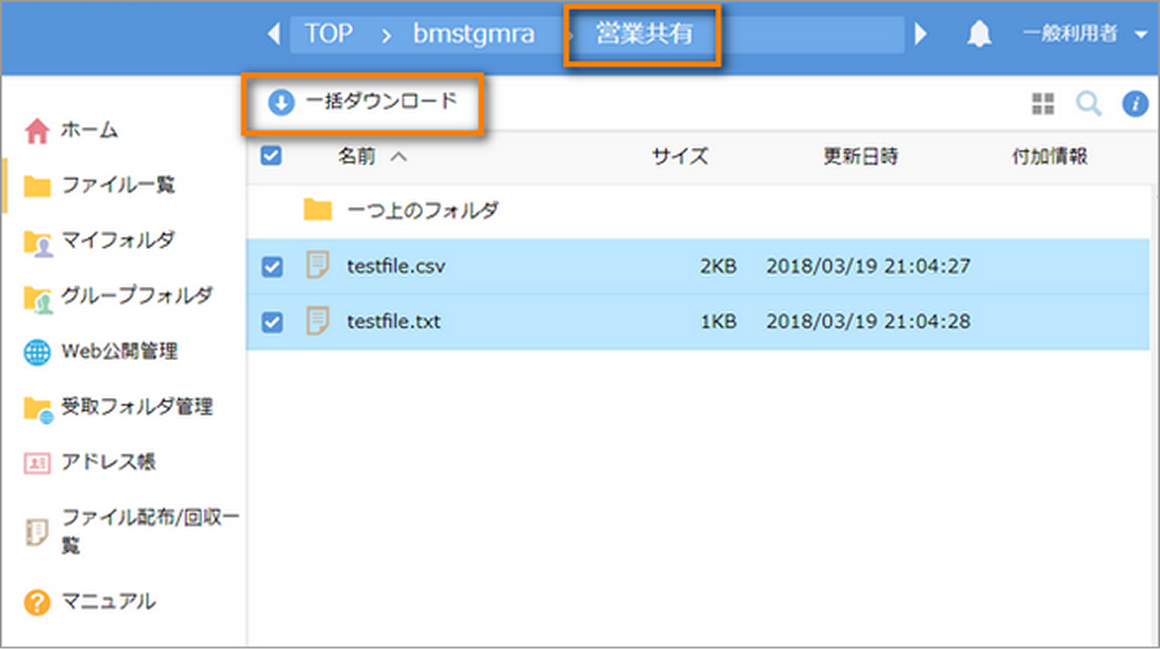Click the search magnifier icon
Image resolution: width=1160 pixels, height=649 pixels.
(x=1089, y=103)
